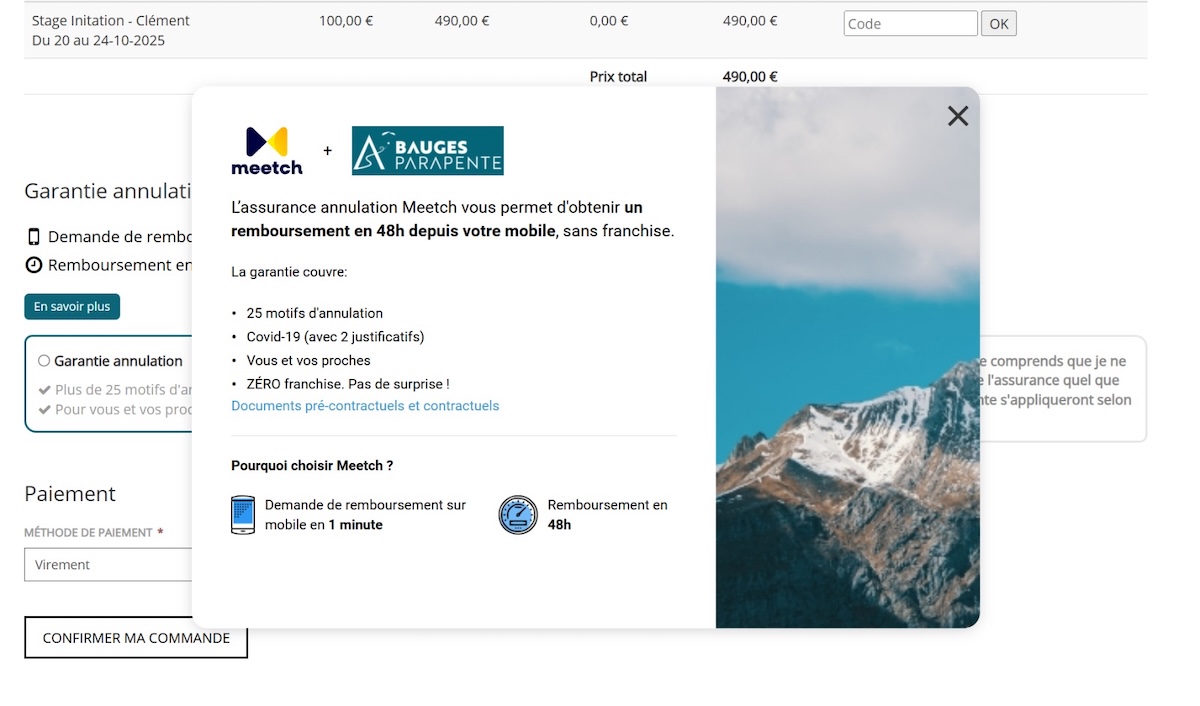Viewport: 1200px width, 706px height.
Task: Click phone icon beside "Demande de rembo" line
Action: pyautogui.click(x=34, y=237)
